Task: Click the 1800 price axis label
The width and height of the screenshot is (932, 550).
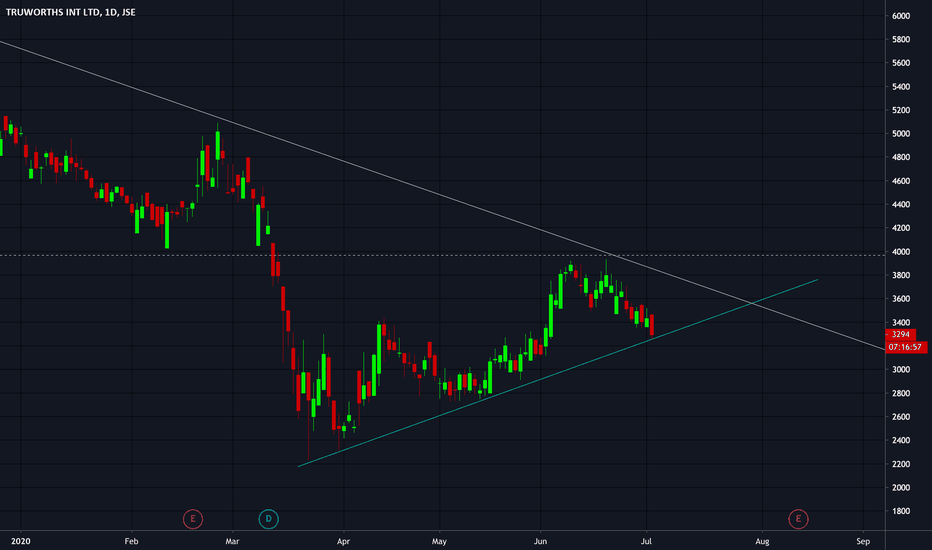Action: point(900,511)
